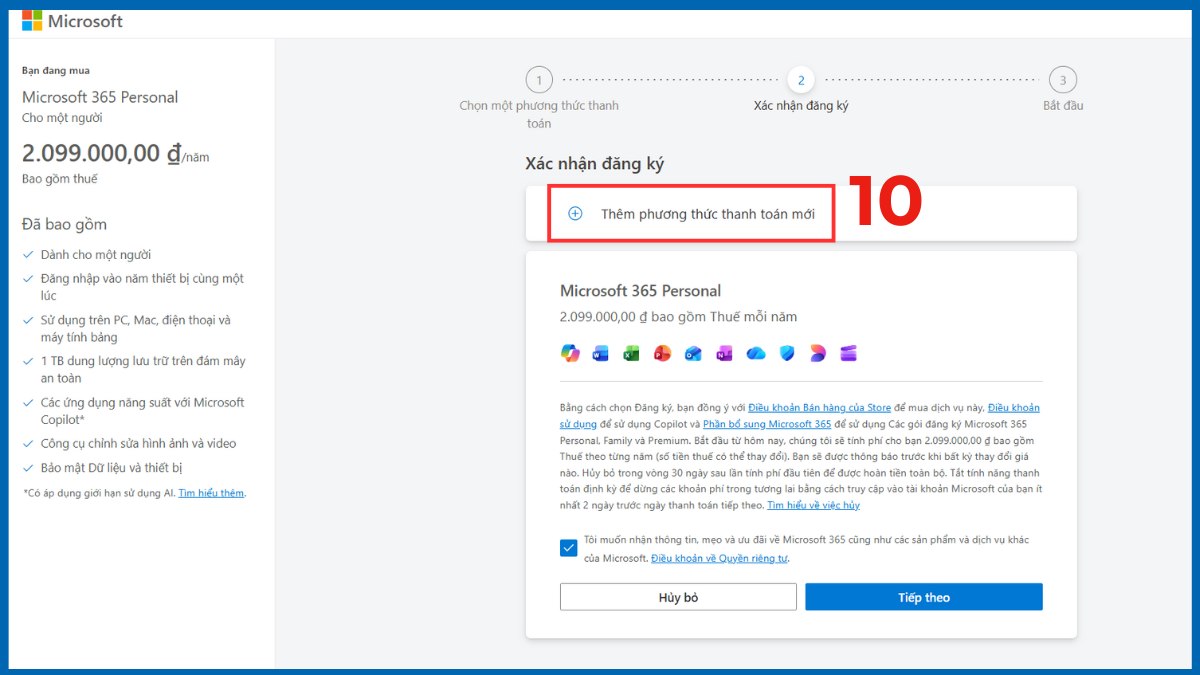
Task: Click step 1 'Chọn một phương thức thanh toán'
Action: 538,79
